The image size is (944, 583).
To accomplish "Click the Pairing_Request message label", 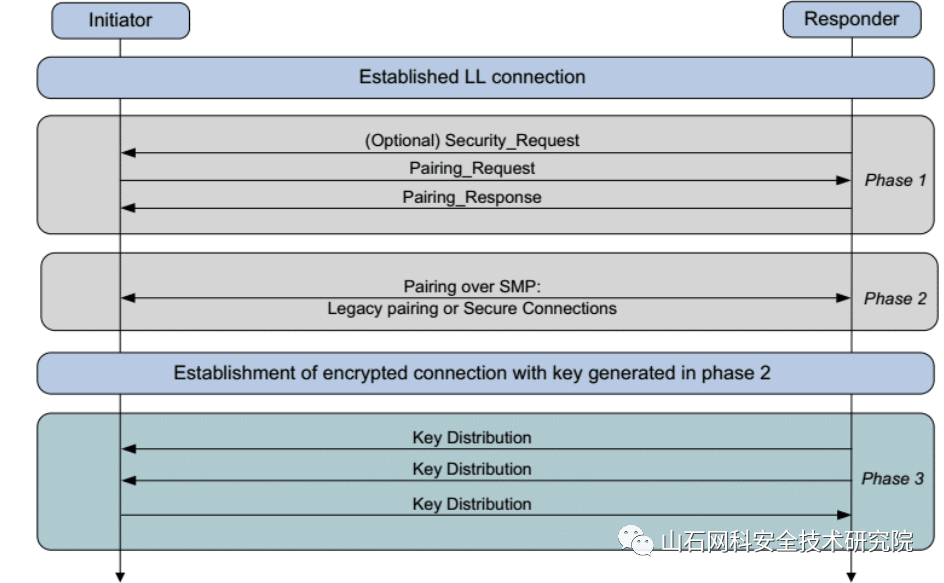I will tap(471, 168).
